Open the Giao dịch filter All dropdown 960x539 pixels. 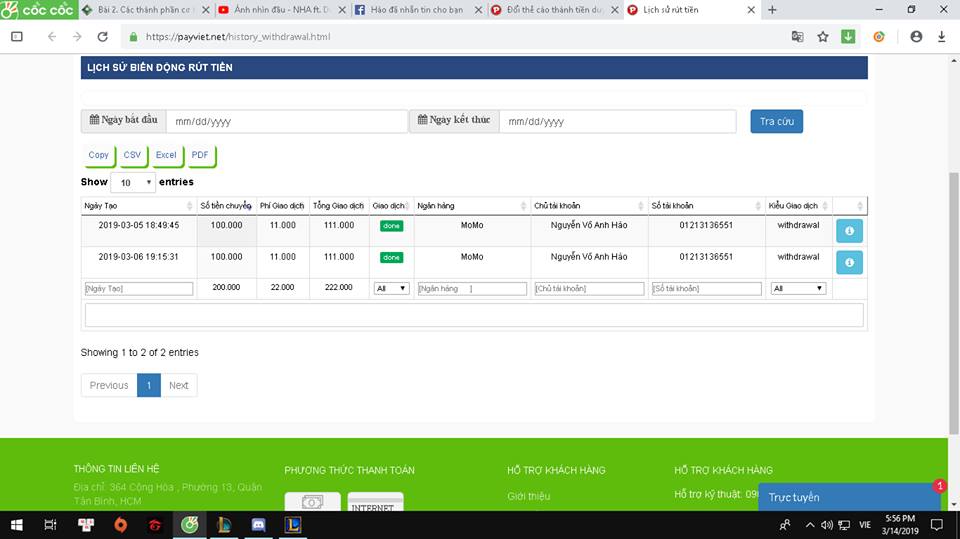[391, 288]
